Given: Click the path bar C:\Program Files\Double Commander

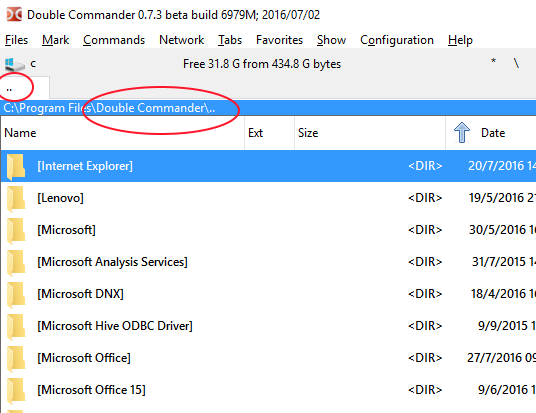Looking at the screenshot, I should (x=268, y=108).
